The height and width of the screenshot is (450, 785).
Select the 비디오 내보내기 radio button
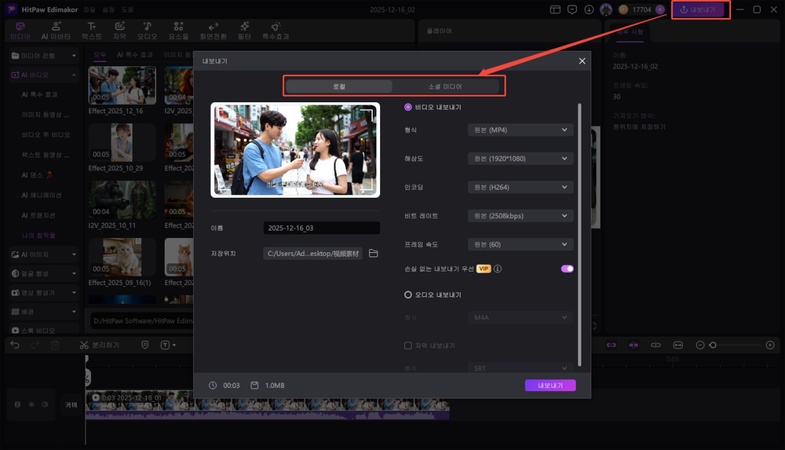pyautogui.click(x=408, y=107)
